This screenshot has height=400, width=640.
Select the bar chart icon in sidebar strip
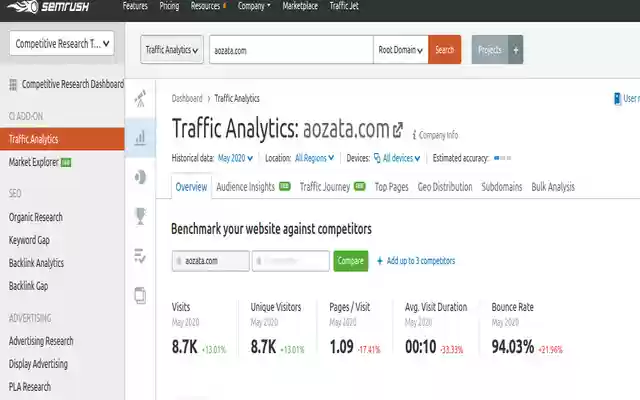pyautogui.click(x=140, y=138)
